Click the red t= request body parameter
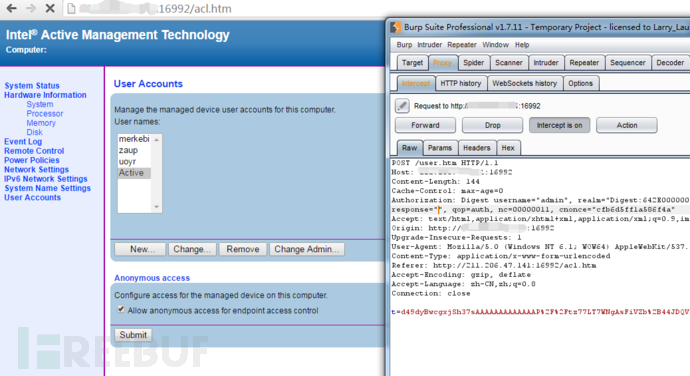This screenshot has width=690, height=376. (x=540, y=312)
